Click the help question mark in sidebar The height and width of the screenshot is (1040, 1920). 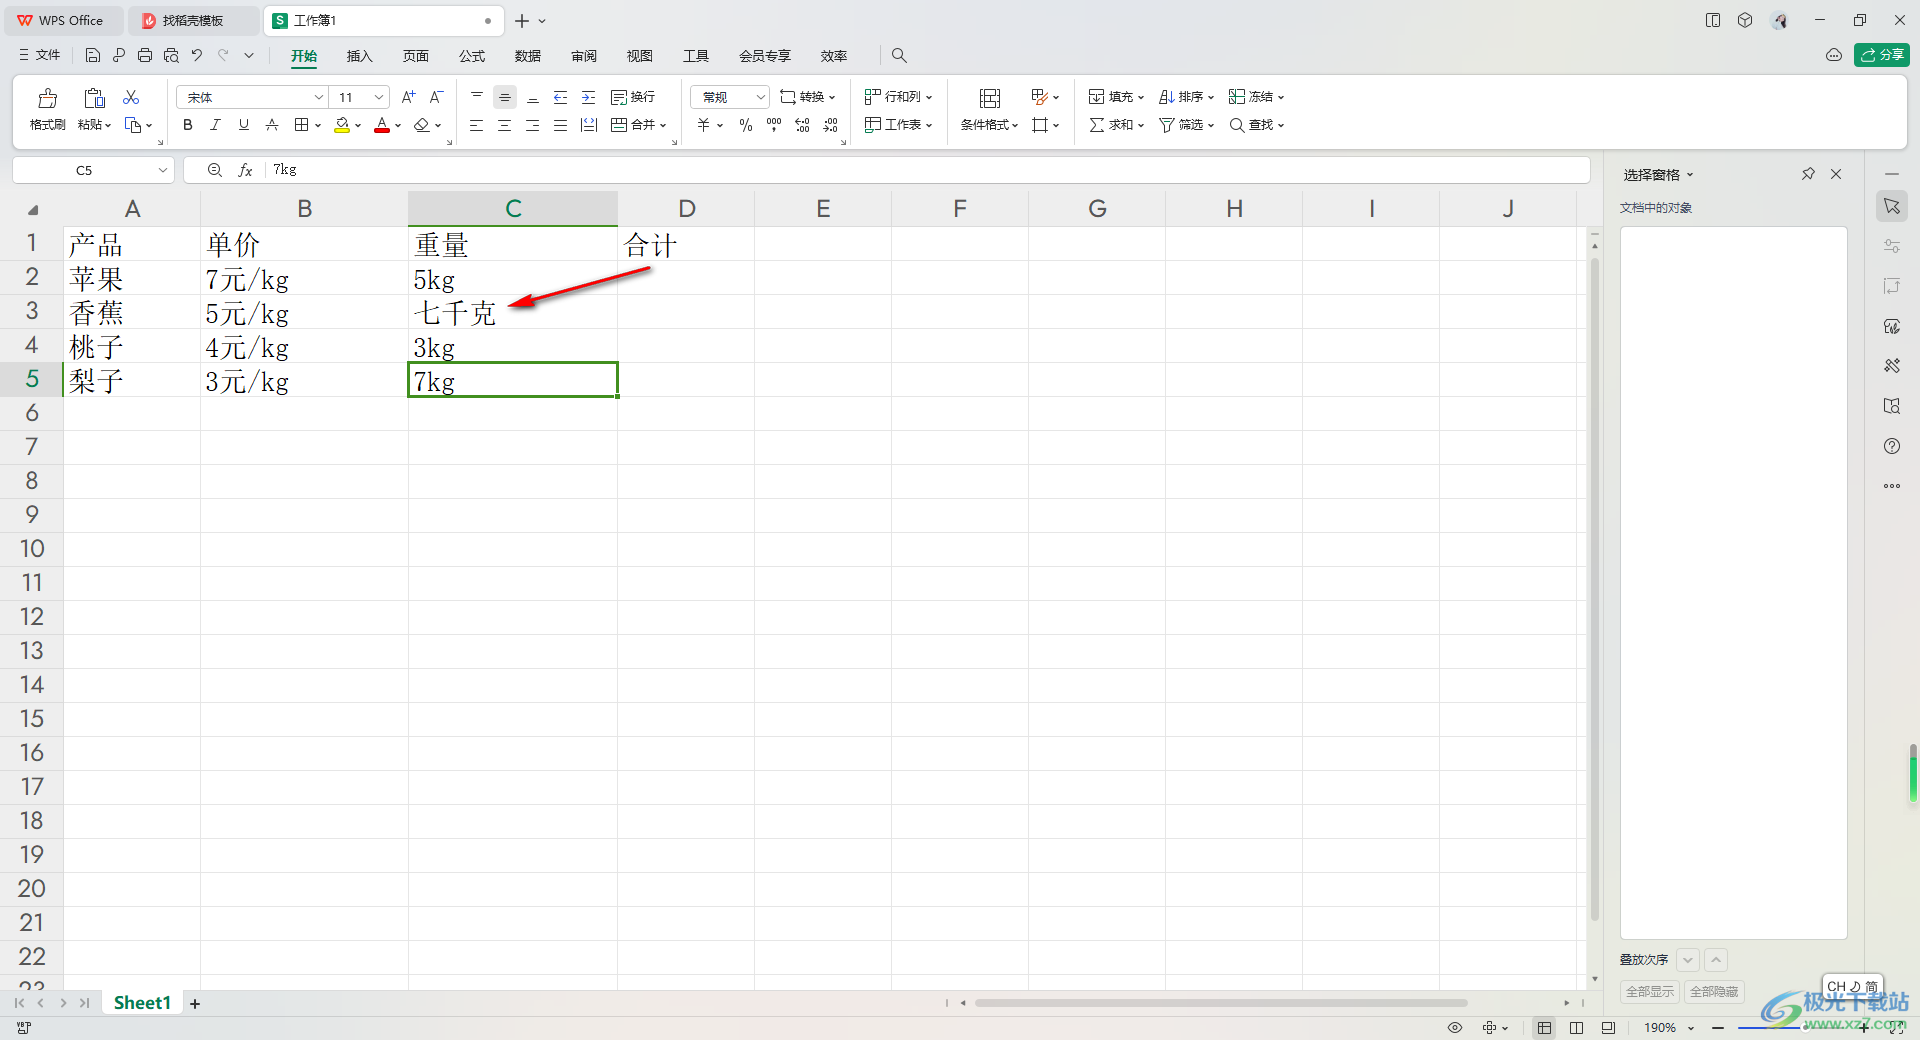(x=1892, y=446)
